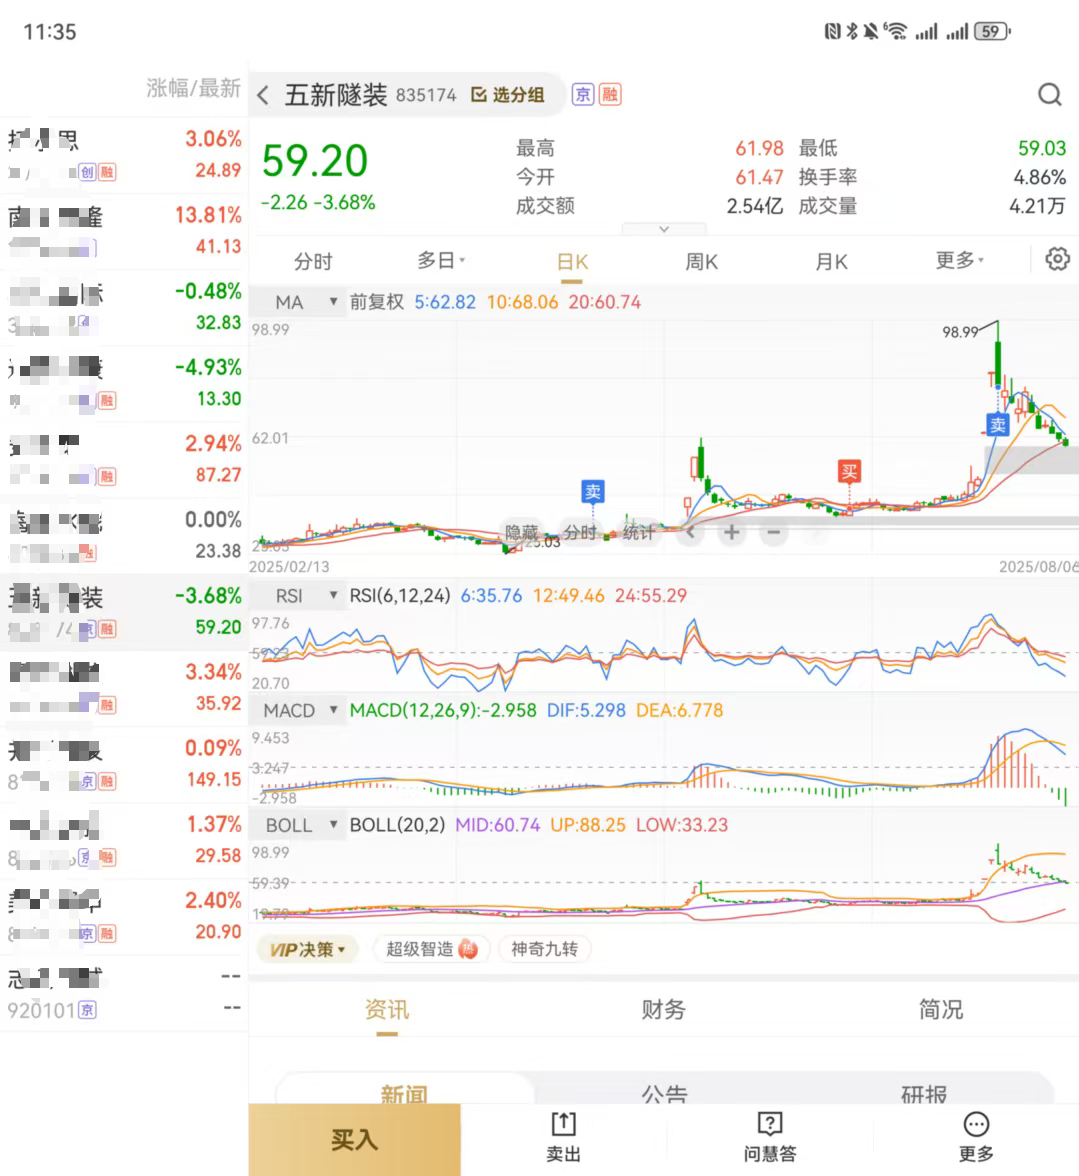The height and width of the screenshot is (1176, 1079).
Task: Tap the NFC icon in status bar
Action: (832, 32)
